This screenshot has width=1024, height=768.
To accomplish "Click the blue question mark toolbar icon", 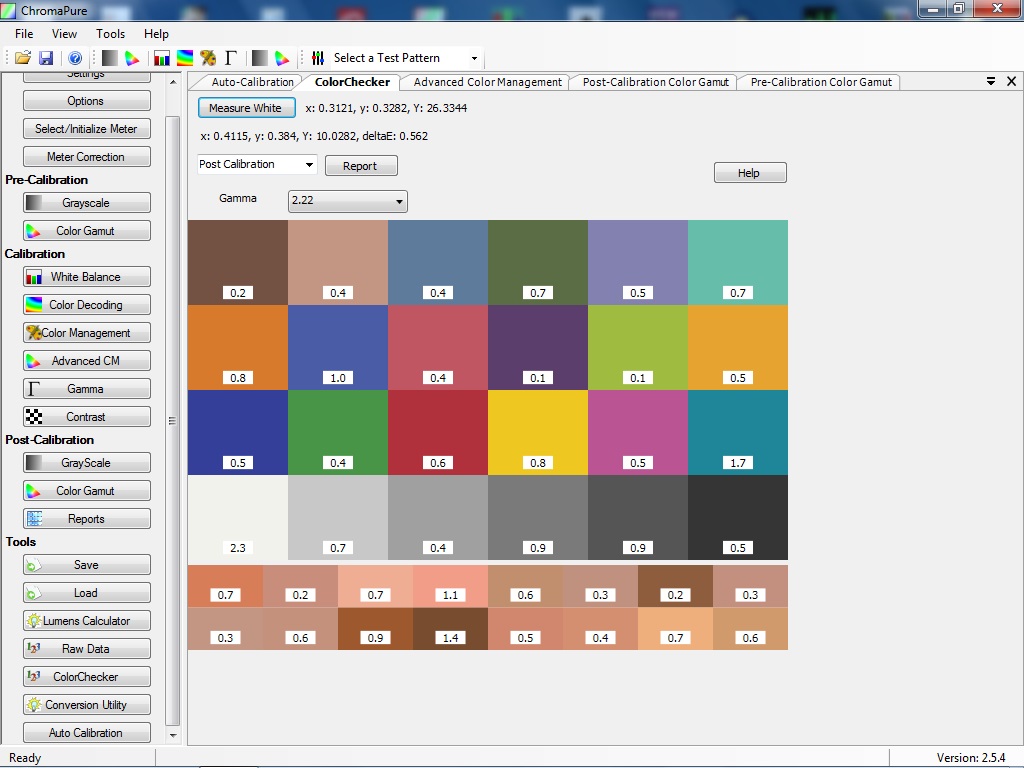I will [74, 58].
